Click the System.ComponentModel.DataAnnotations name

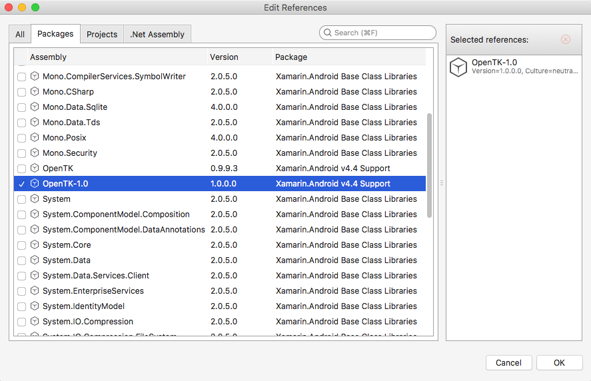tap(124, 230)
